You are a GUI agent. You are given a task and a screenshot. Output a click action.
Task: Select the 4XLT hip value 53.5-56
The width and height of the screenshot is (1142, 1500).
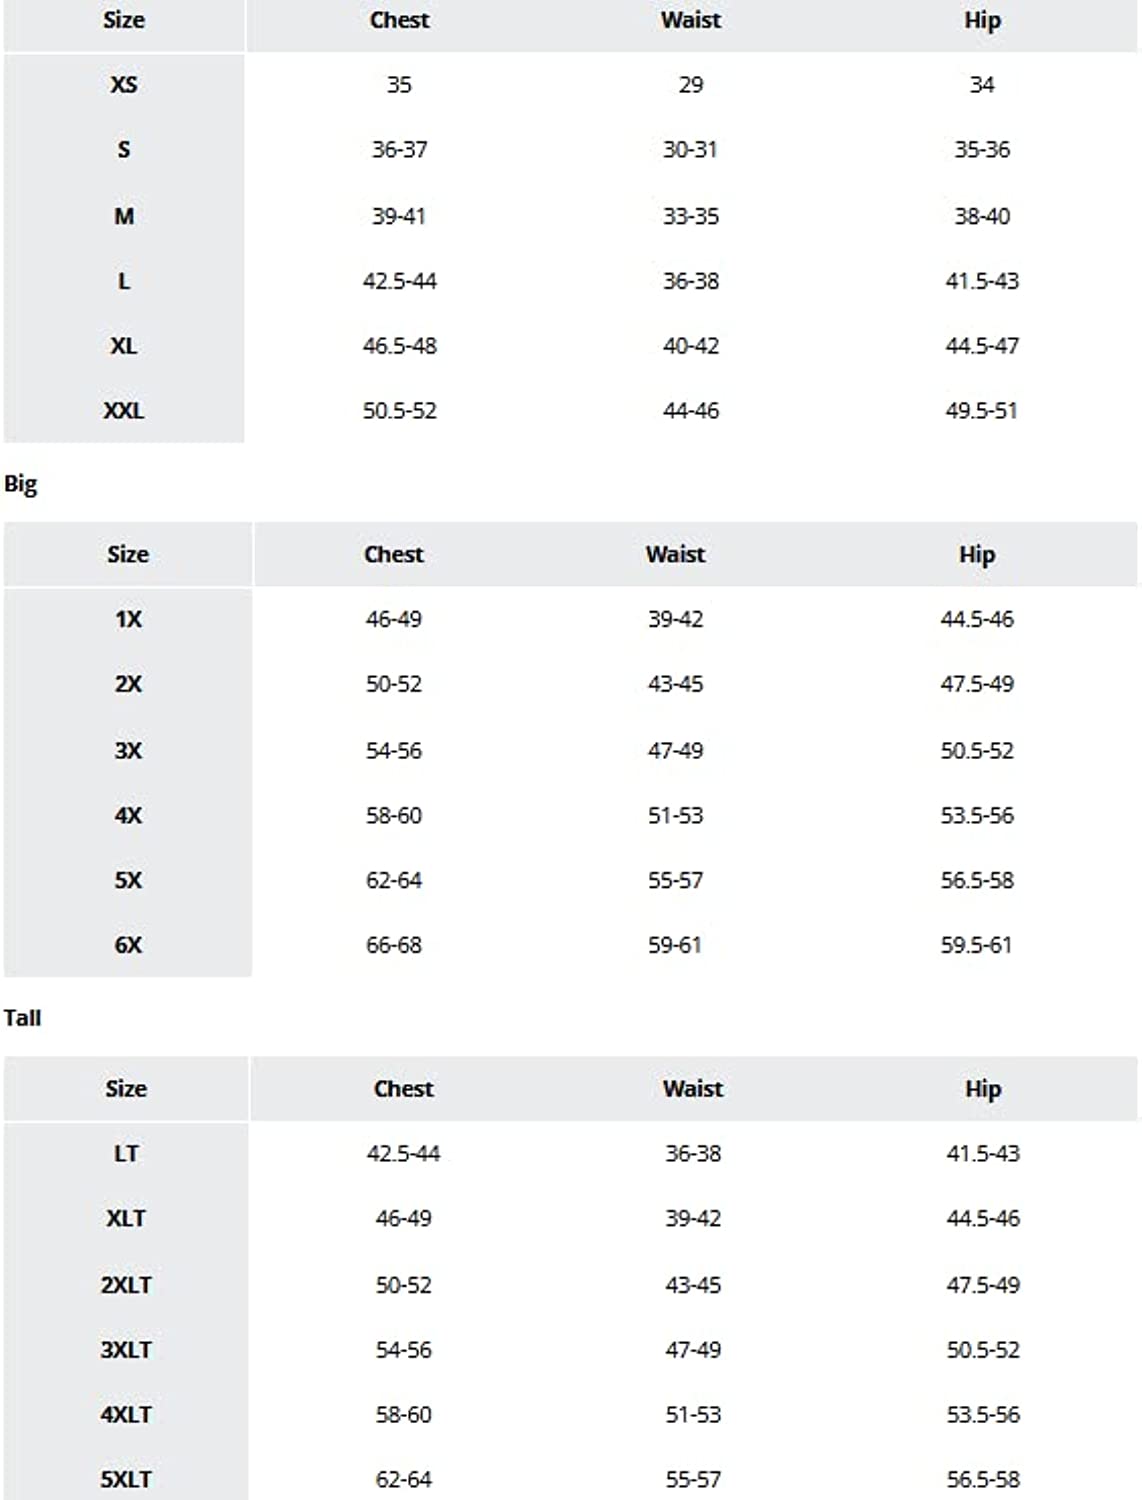pyautogui.click(x=982, y=1415)
